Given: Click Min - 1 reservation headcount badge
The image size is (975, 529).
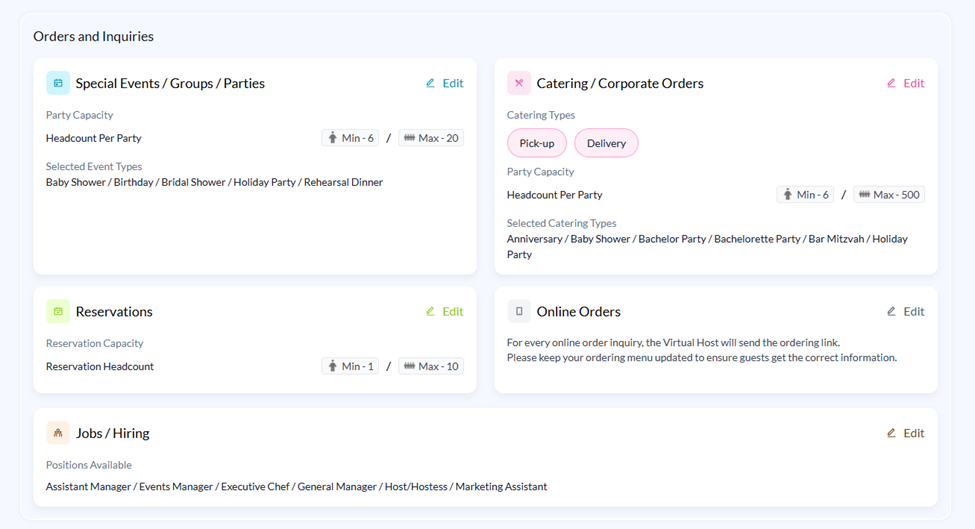Looking at the screenshot, I should click(350, 366).
